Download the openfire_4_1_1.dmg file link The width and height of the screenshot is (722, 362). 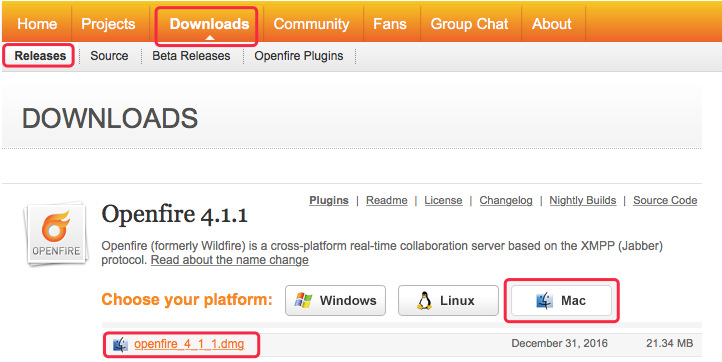click(189, 344)
